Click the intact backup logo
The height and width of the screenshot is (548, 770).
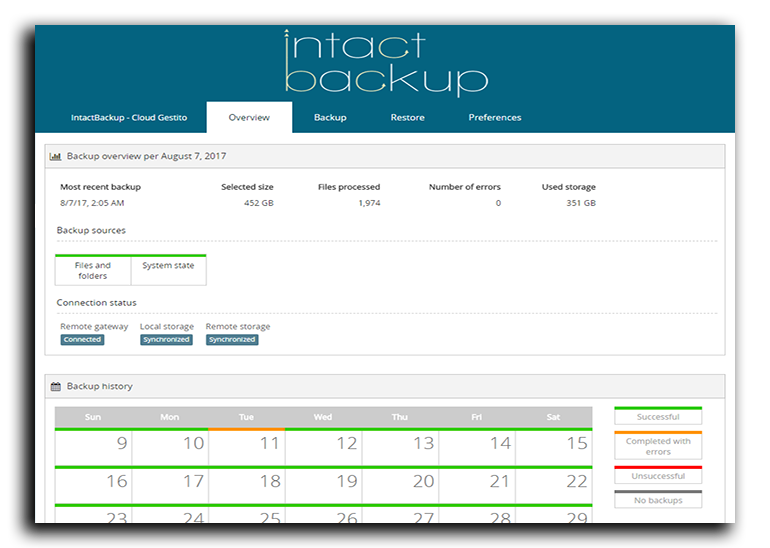pos(385,63)
